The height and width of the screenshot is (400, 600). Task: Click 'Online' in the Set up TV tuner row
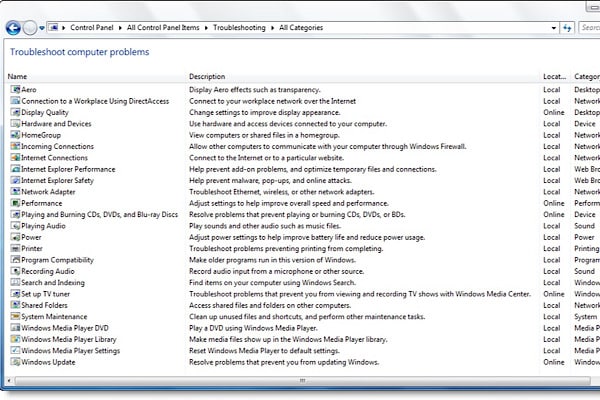point(554,294)
